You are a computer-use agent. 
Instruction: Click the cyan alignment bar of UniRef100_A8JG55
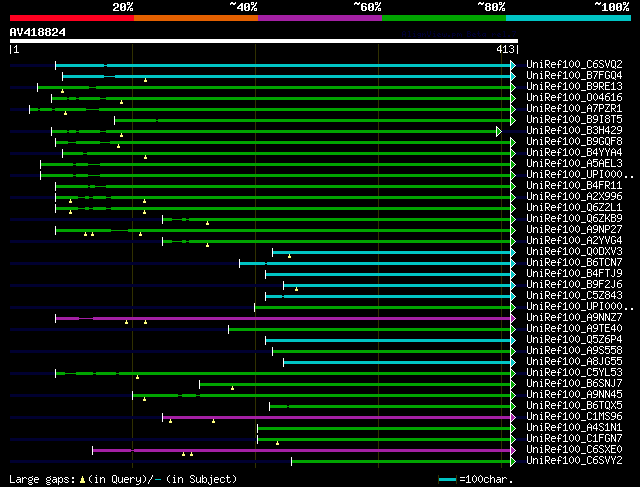coord(397,362)
